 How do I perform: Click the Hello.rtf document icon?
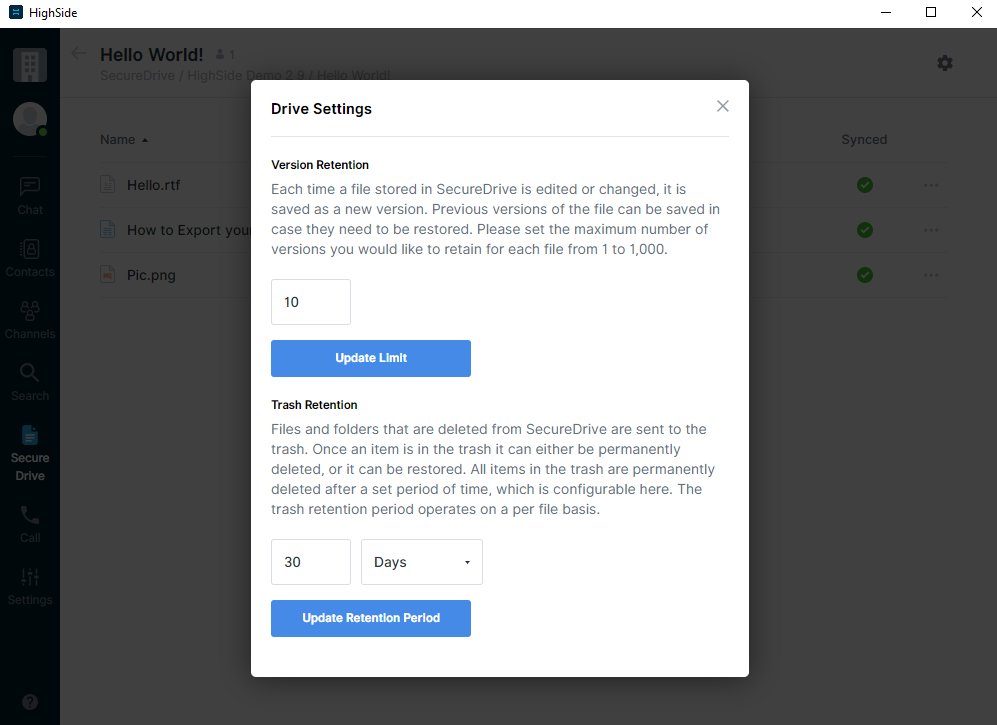107,184
